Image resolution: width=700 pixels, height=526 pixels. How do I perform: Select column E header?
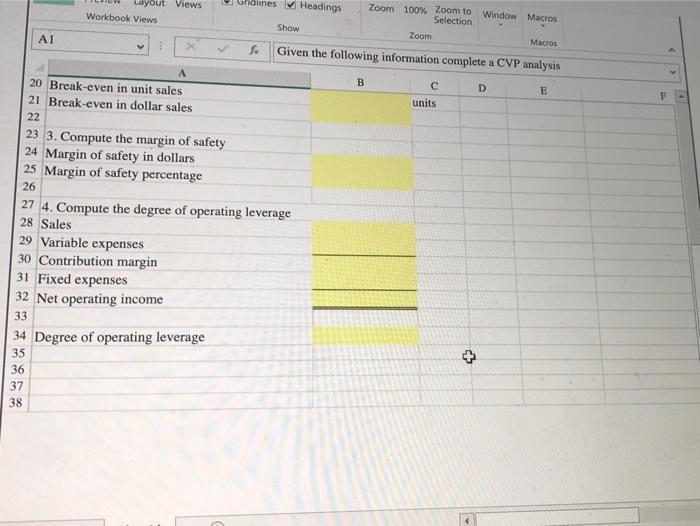(x=543, y=91)
